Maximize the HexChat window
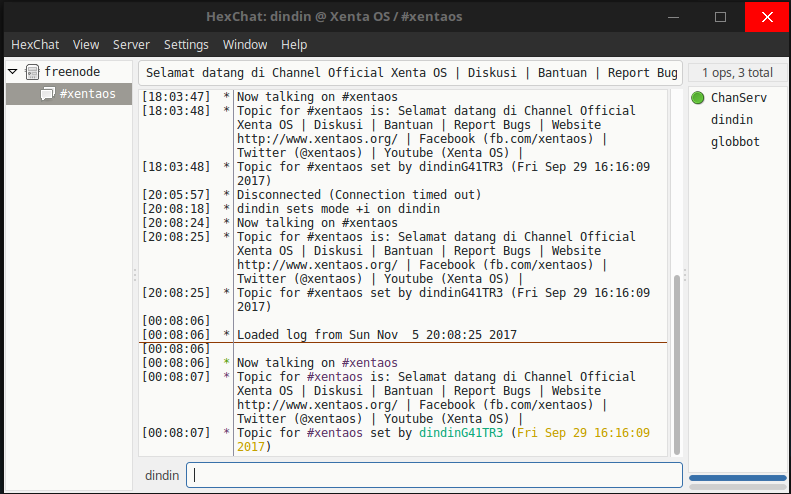This screenshot has height=494, width=791. pos(720,17)
